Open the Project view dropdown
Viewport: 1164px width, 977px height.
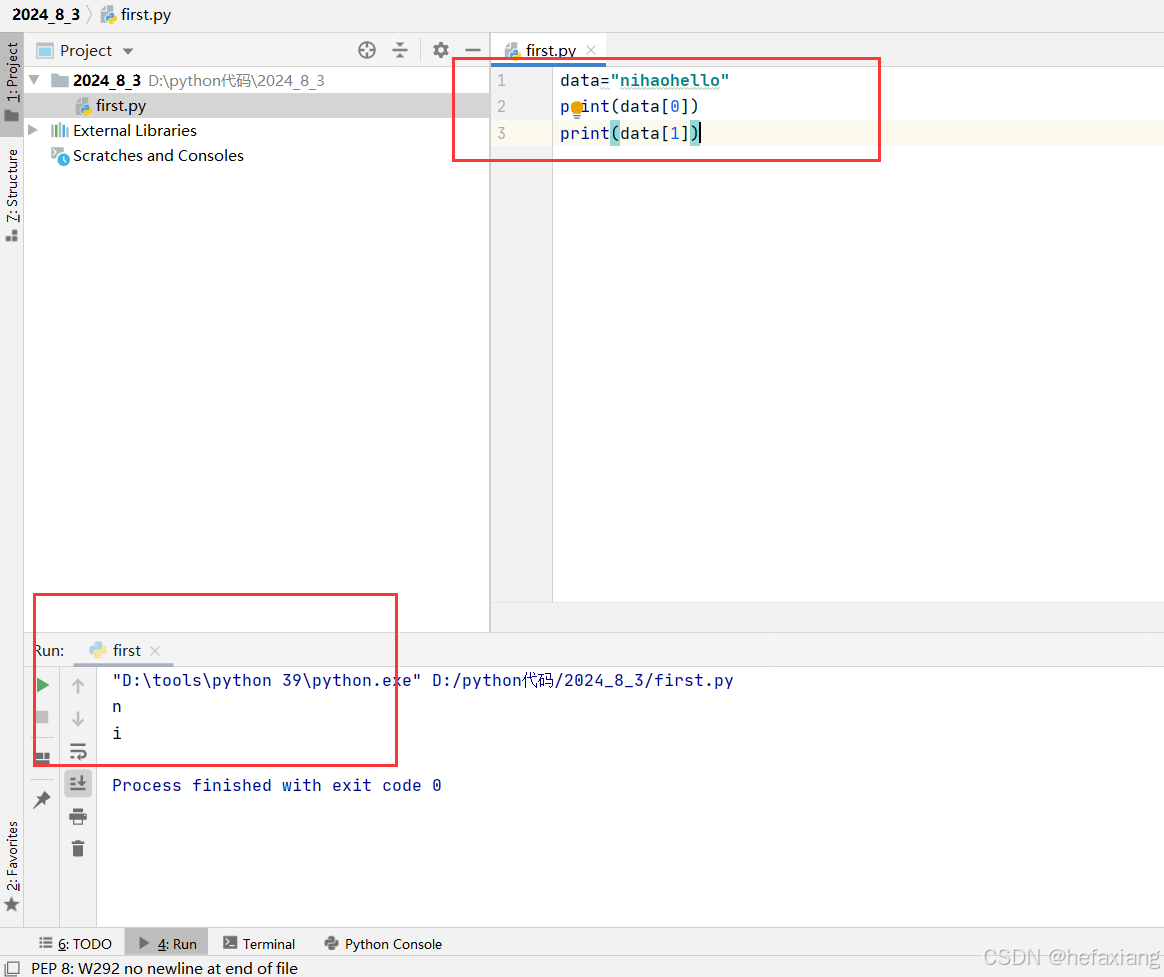point(128,51)
